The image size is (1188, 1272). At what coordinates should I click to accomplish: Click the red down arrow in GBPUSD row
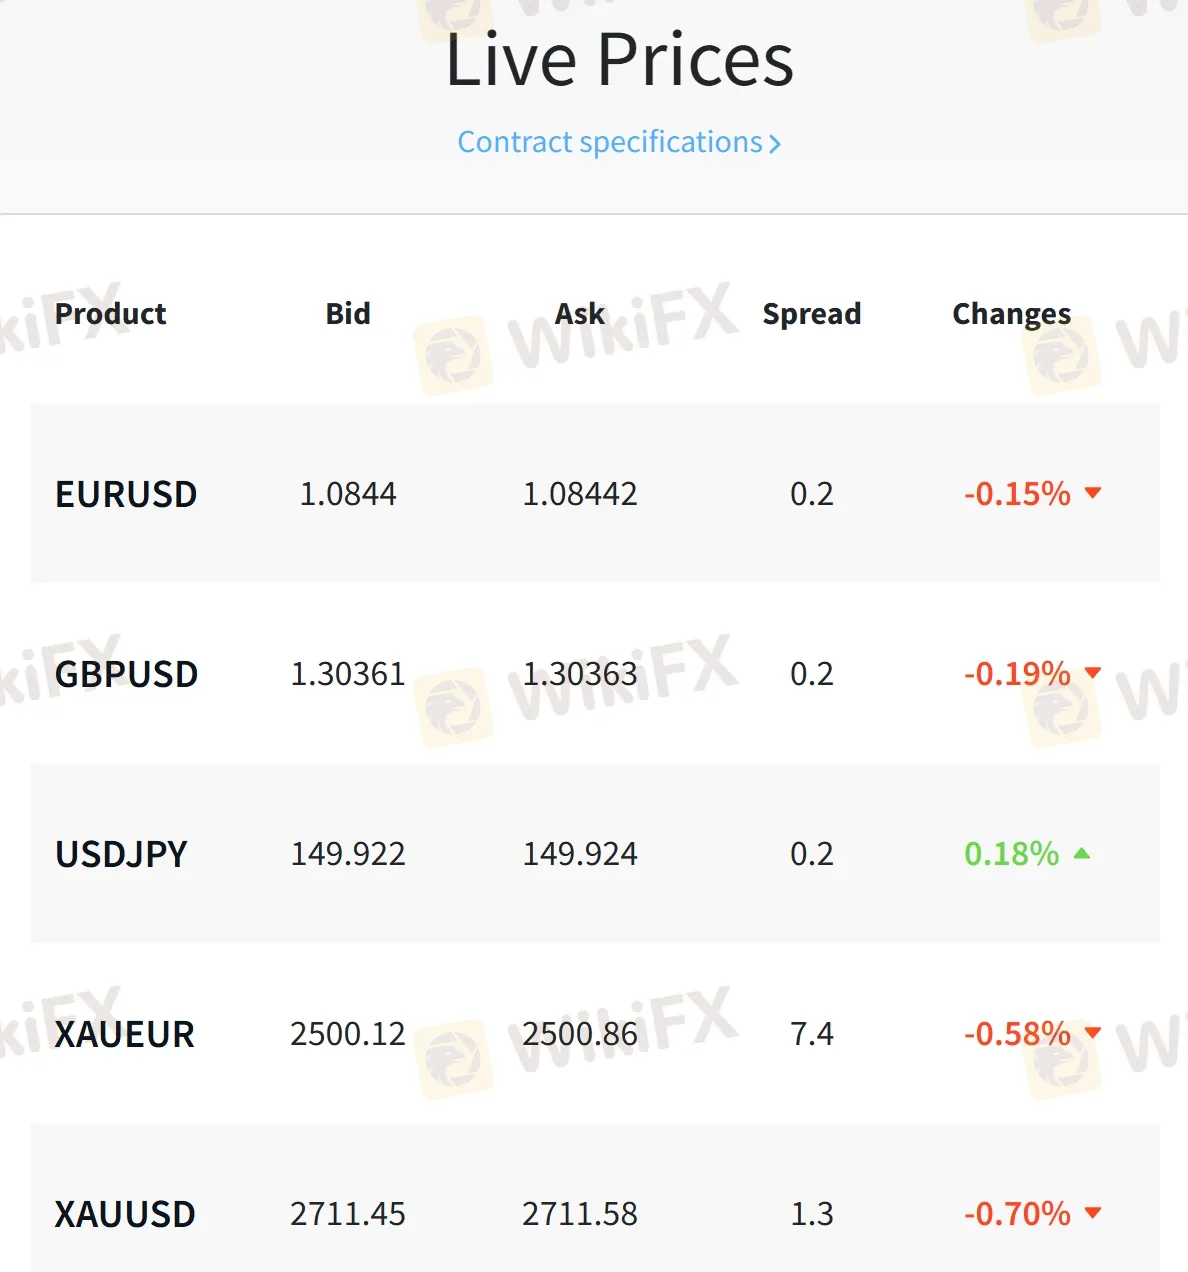[1093, 672]
